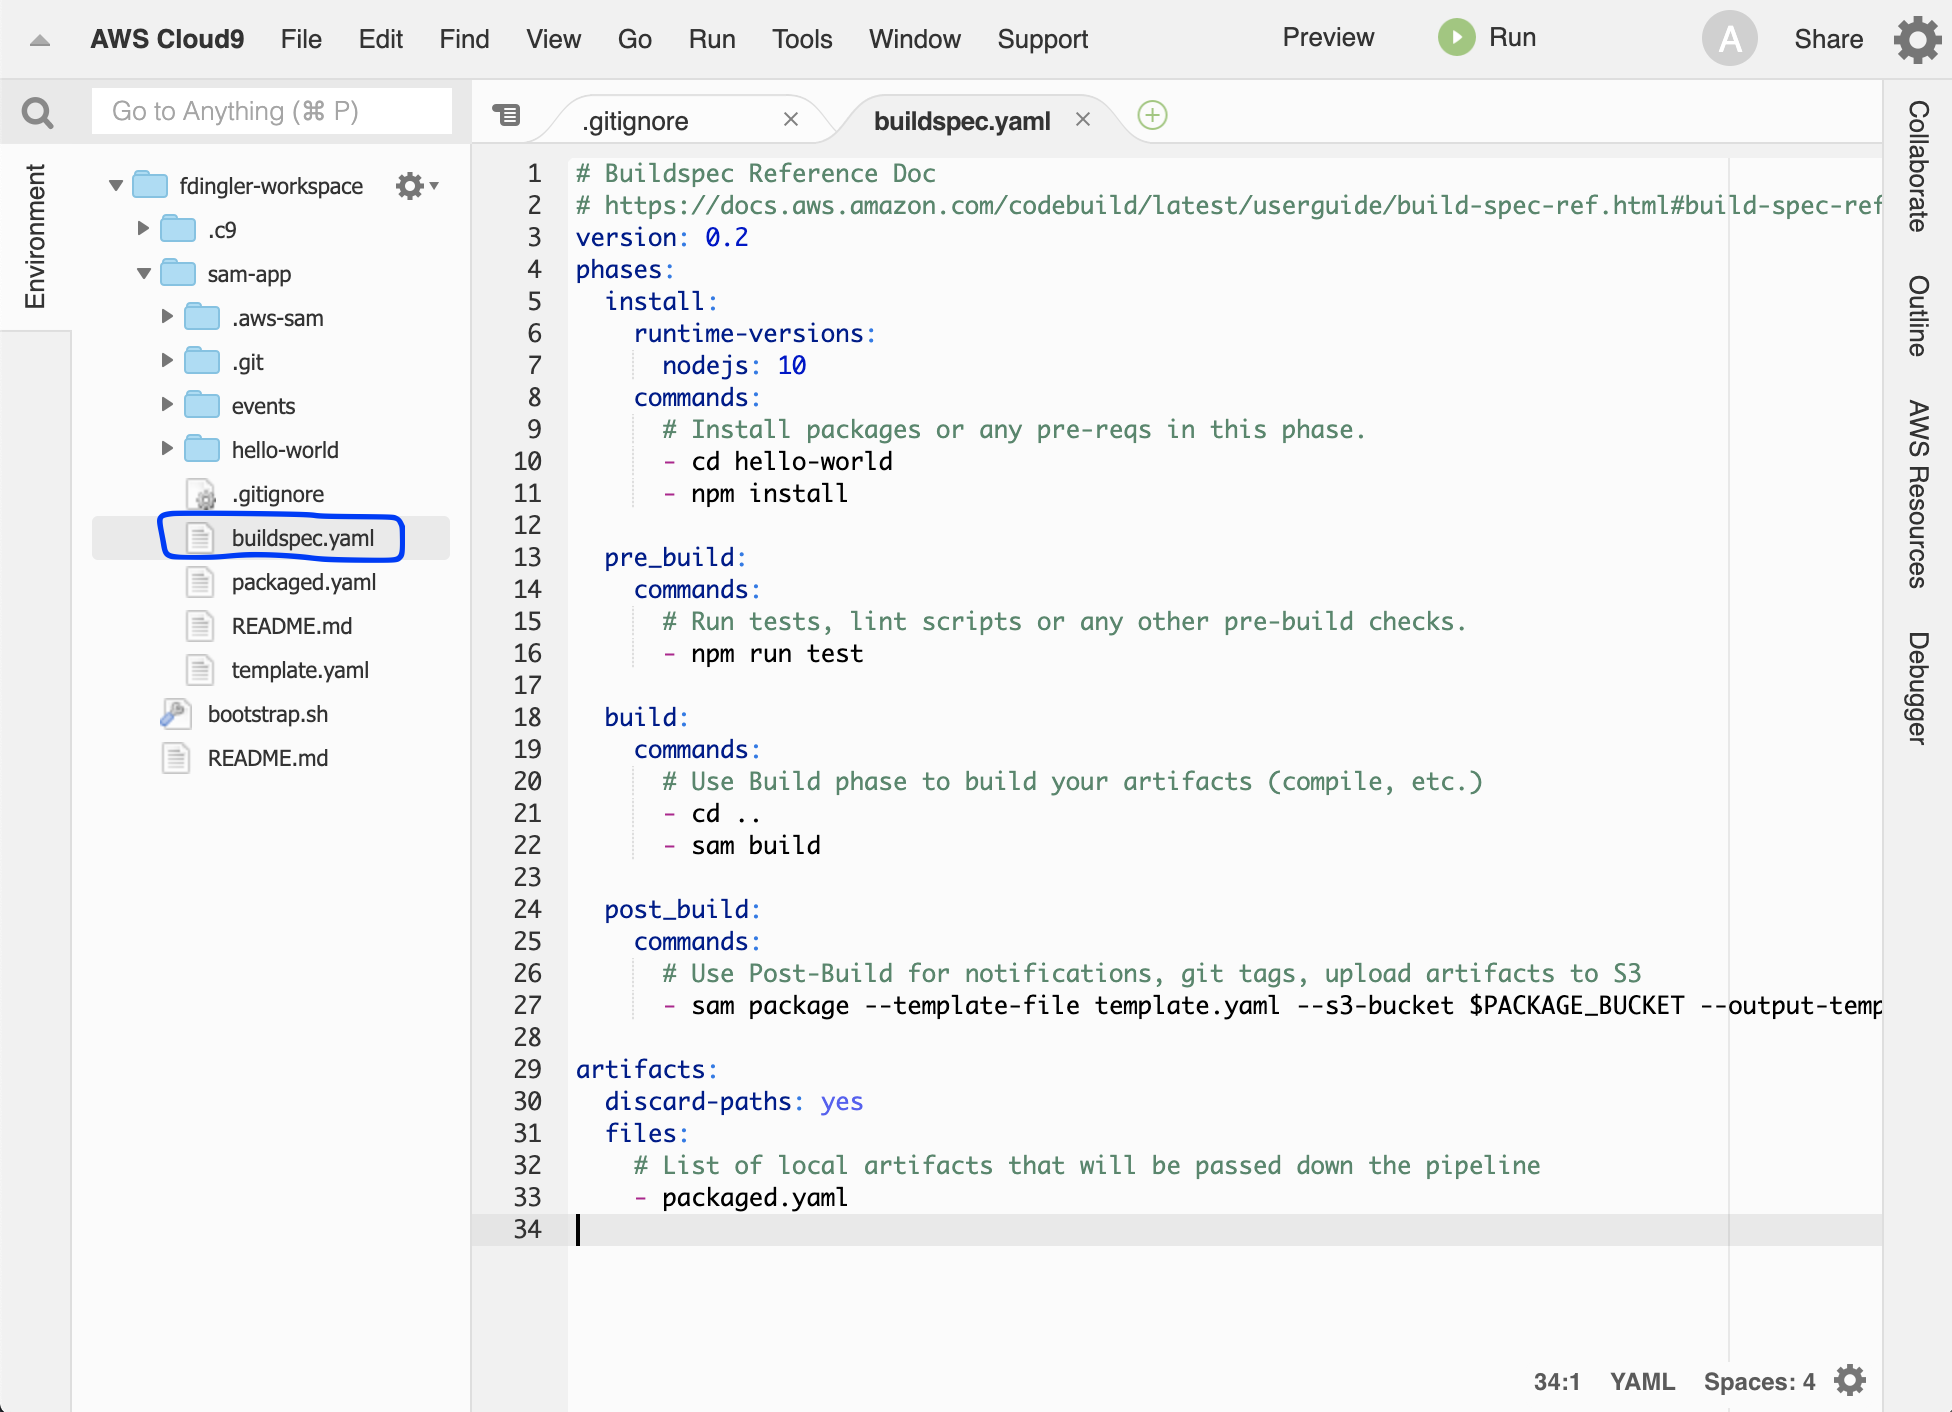Image resolution: width=1952 pixels, height=1412 pixels.
Task: Select the root-level README.md file
Action: point(268,758)
